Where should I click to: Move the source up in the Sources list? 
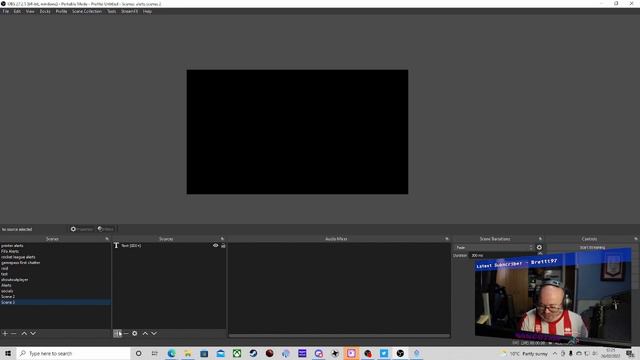(x=145, y=333)
